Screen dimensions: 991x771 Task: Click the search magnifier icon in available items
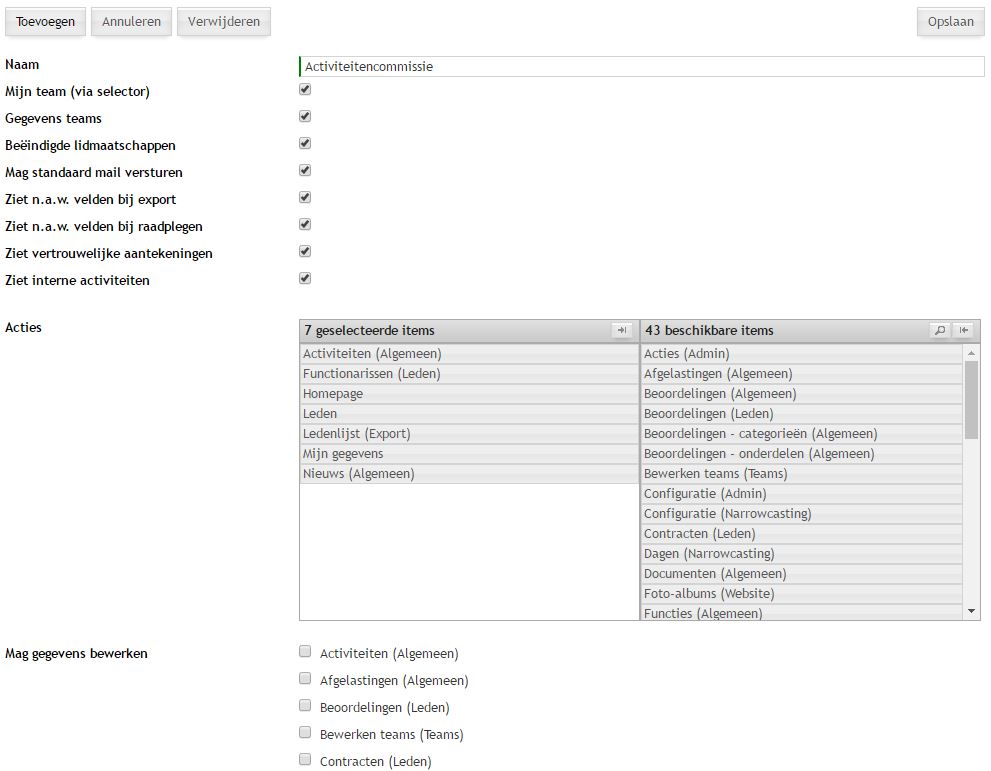click(939, 331)
